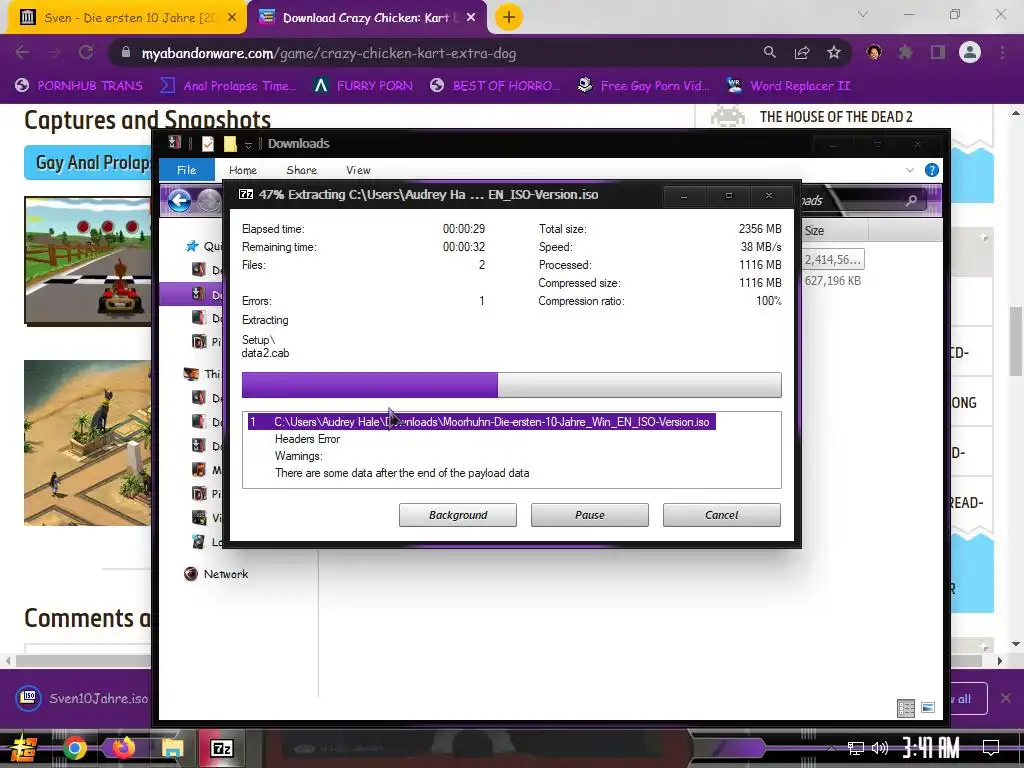1024x768 pixels.
Task: Open Word Replacer II bookmark
Action: tap(788, 86)
